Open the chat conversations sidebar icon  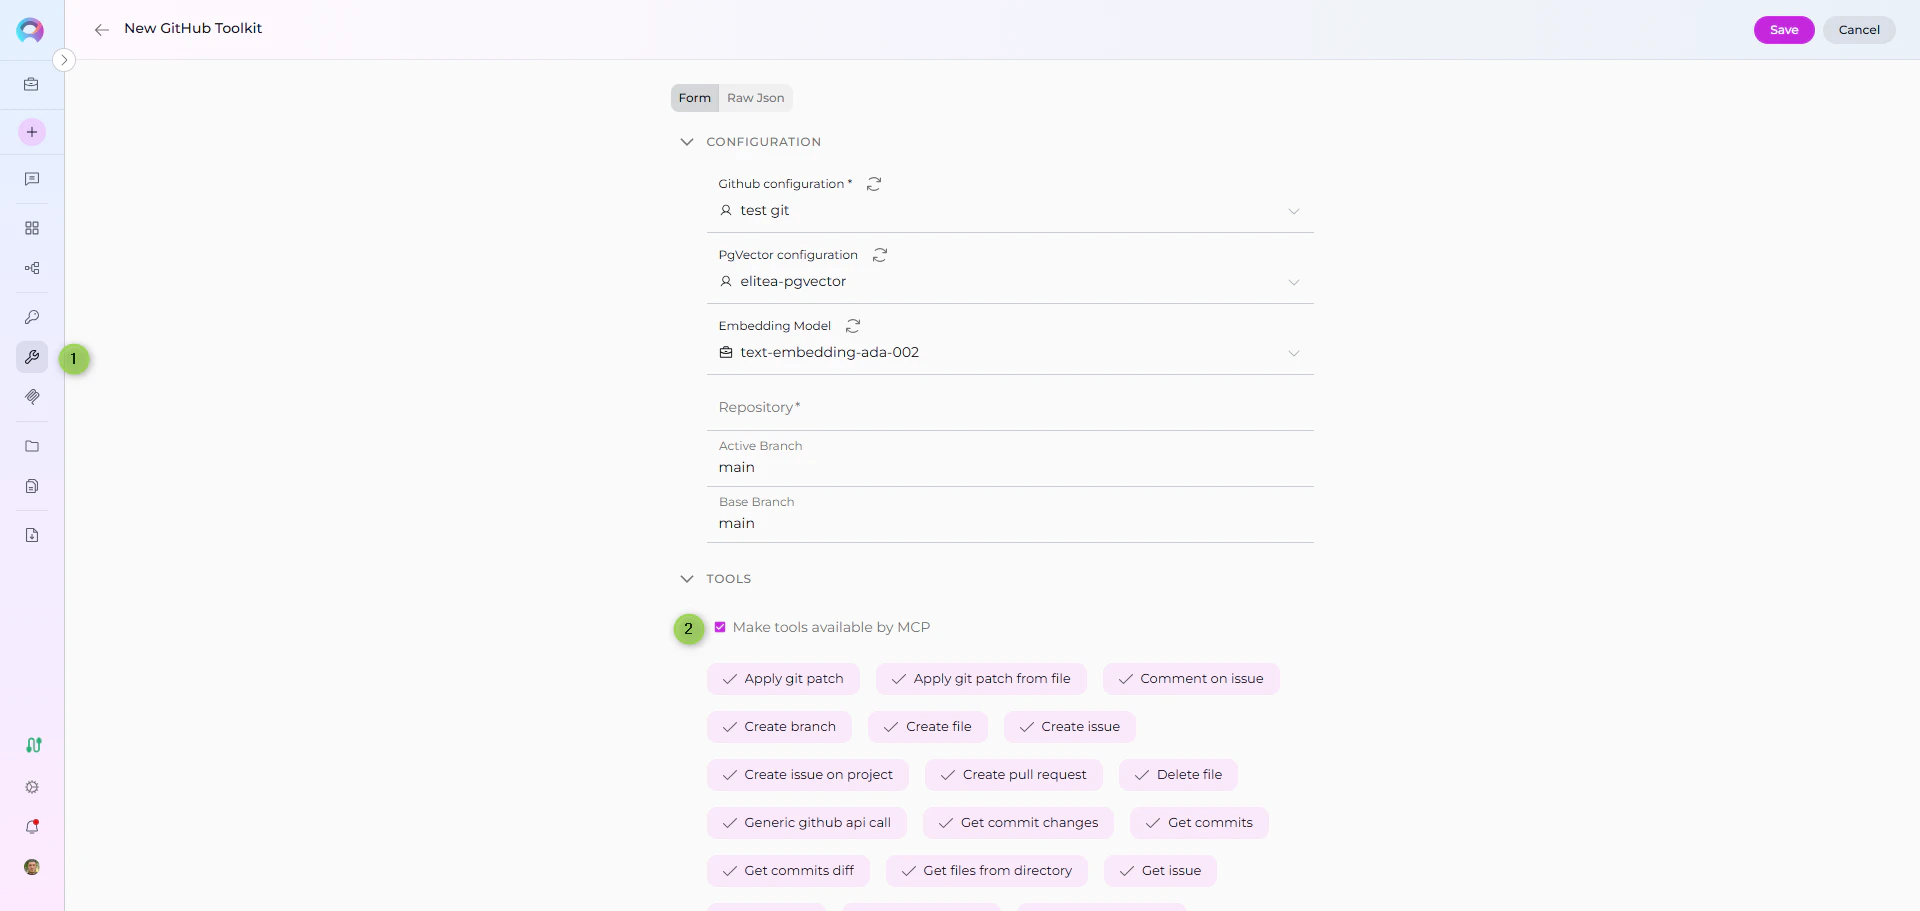pos(31,179)
